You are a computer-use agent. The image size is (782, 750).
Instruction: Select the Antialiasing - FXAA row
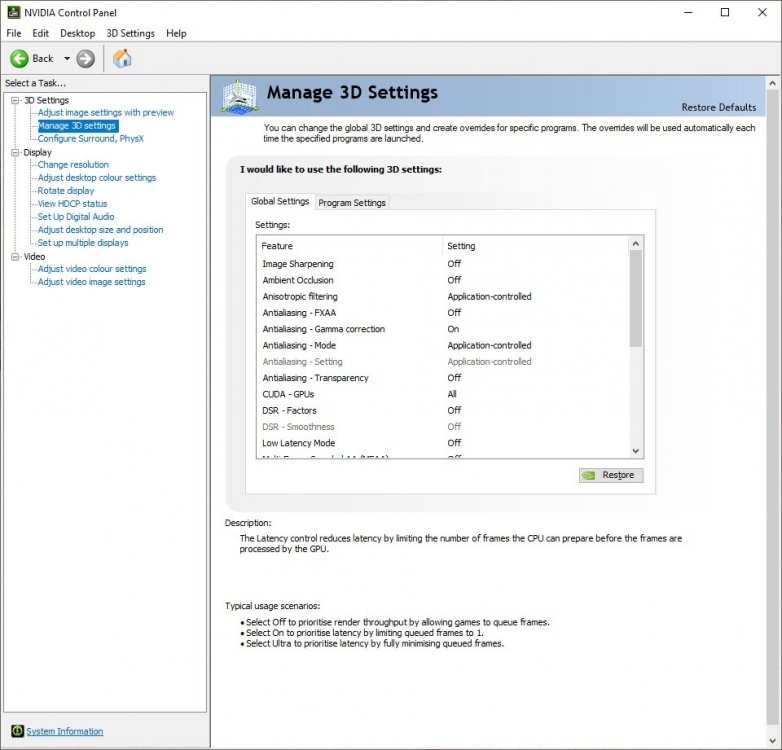tap(442, 313)
